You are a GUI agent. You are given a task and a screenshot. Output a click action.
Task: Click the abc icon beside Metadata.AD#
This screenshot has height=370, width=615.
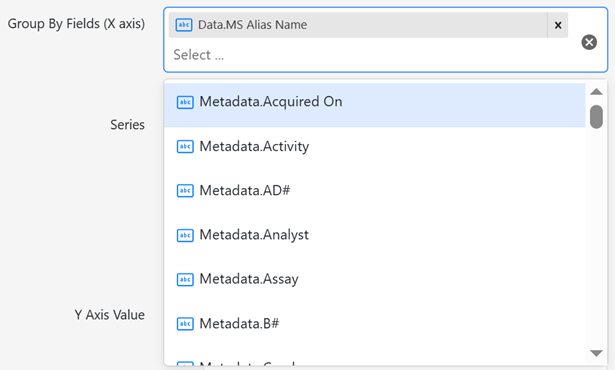(185, 191)
